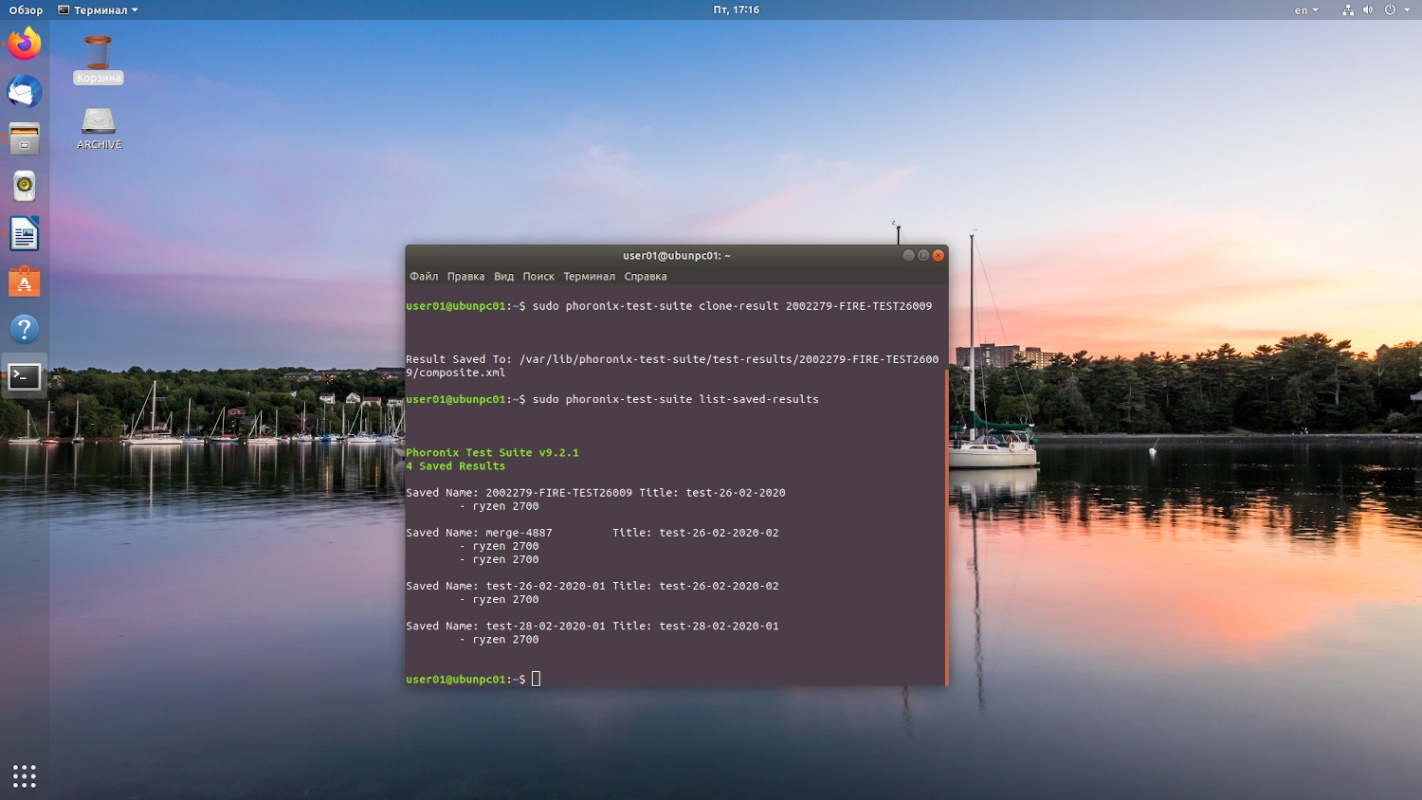Open the Help icon in dock

[x=24, y=329]
